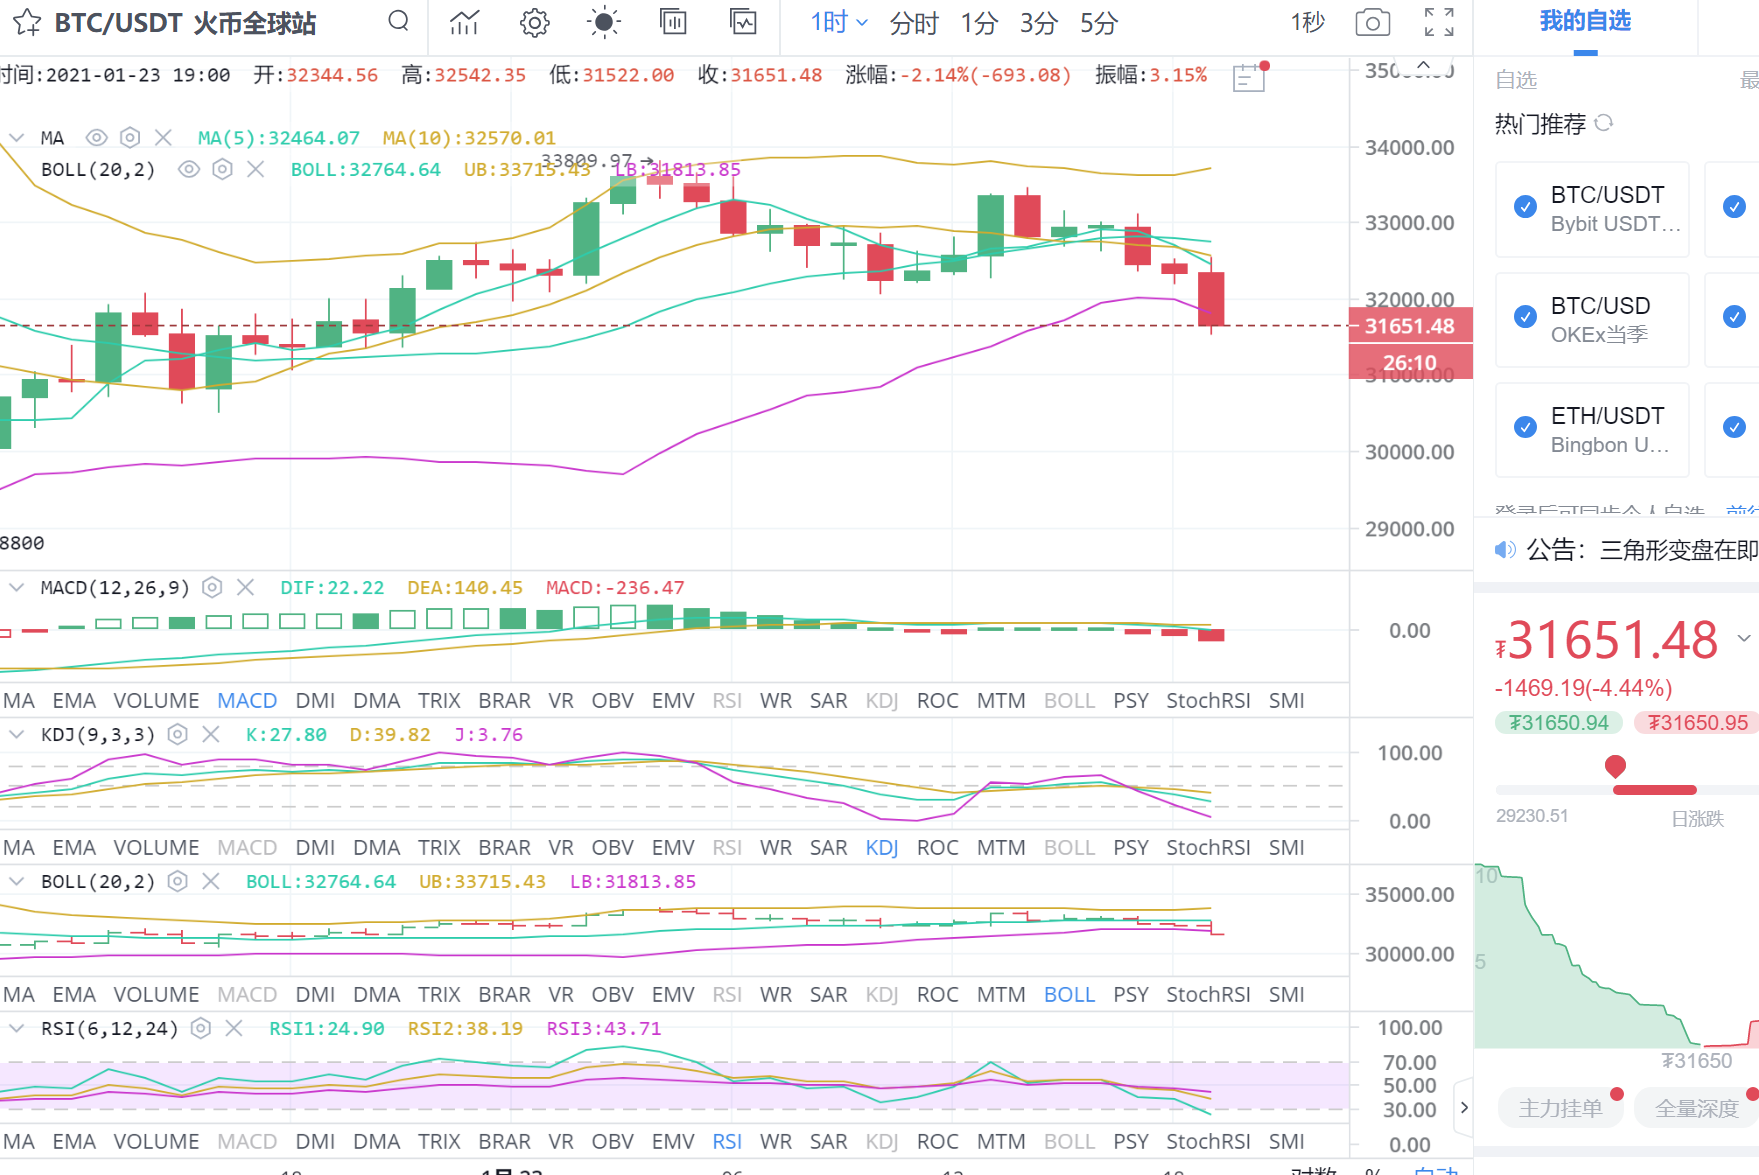
Task: Open the chart style icon
Action: (x=464, y=22)
